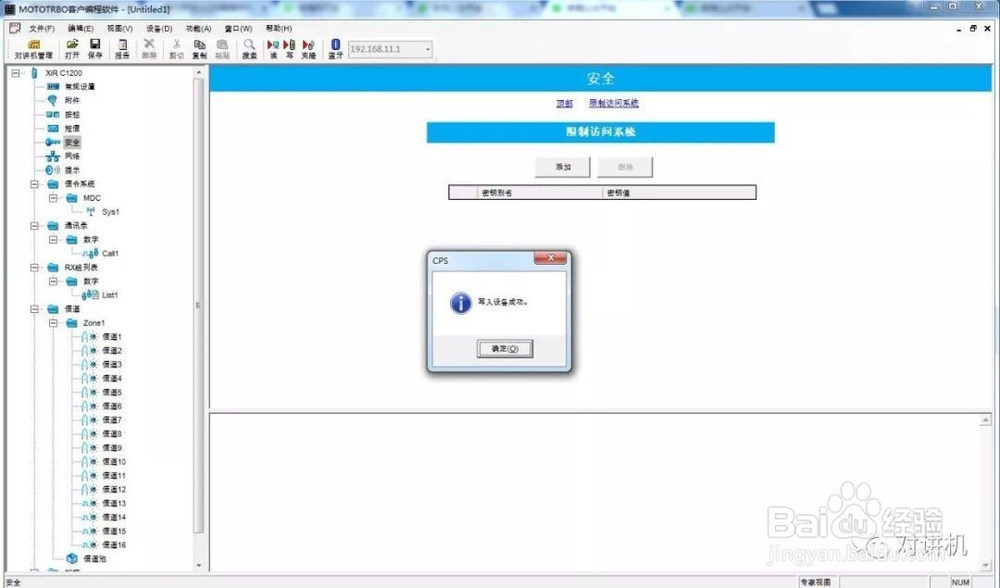The image size is (1000, 588).
Task: Select the List1 RX group list item
Action: click(110, 295)
